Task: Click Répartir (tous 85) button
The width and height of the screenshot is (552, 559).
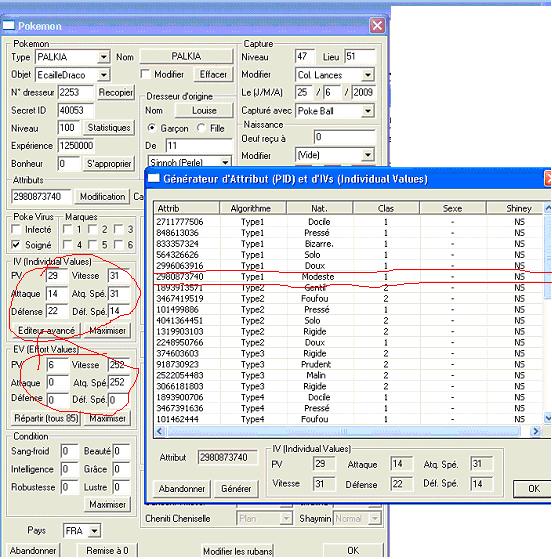Action: [x=46, y=418]
